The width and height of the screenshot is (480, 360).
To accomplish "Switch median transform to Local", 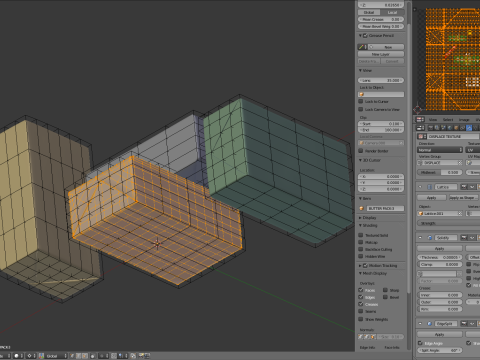I will coord(392,12).
